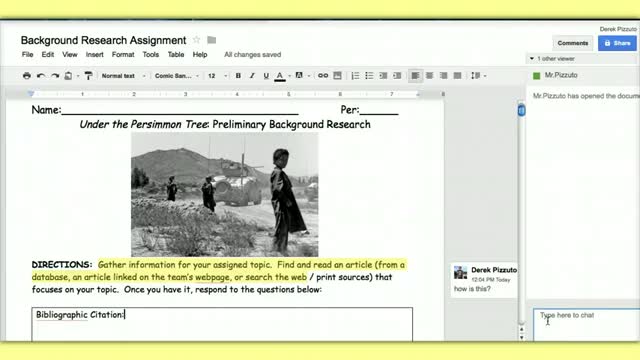Screen dimensions: 640x360
Task: Click the folder icon beside the title
Action: point(211,40)
